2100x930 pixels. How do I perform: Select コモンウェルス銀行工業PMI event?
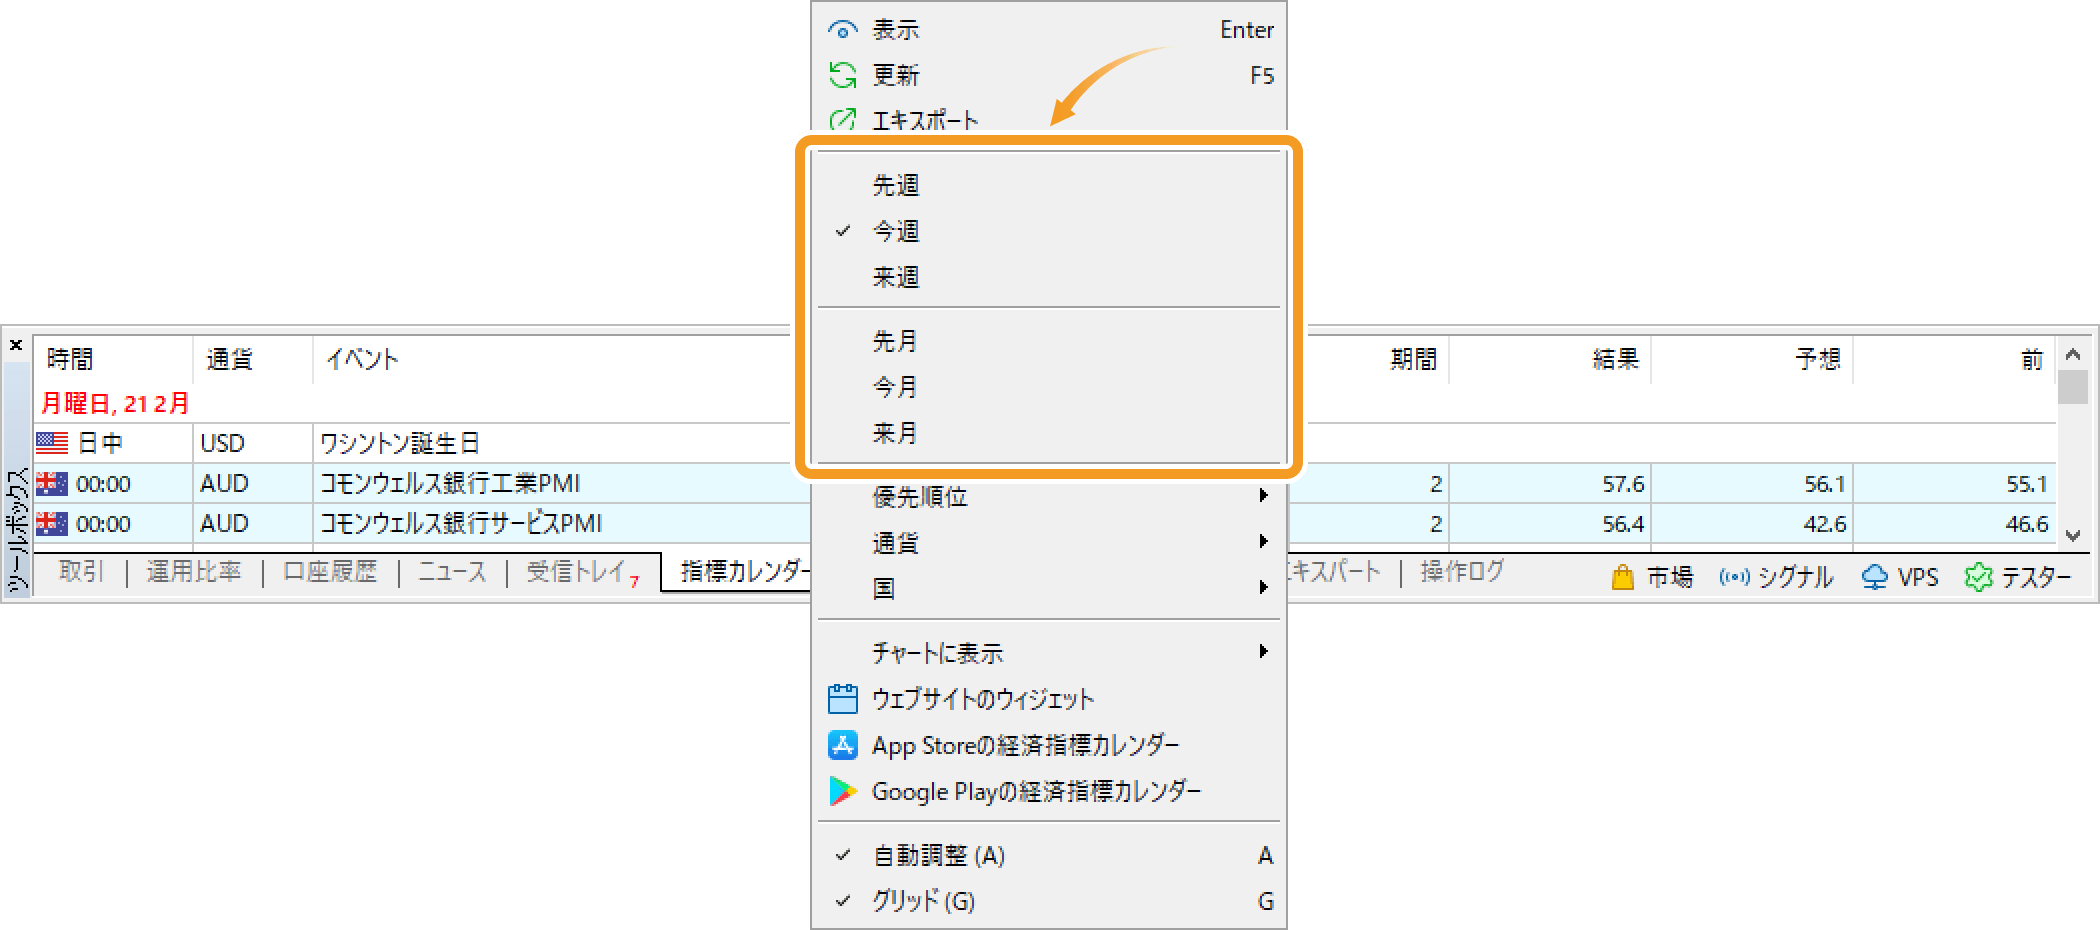tap(450, 483)
